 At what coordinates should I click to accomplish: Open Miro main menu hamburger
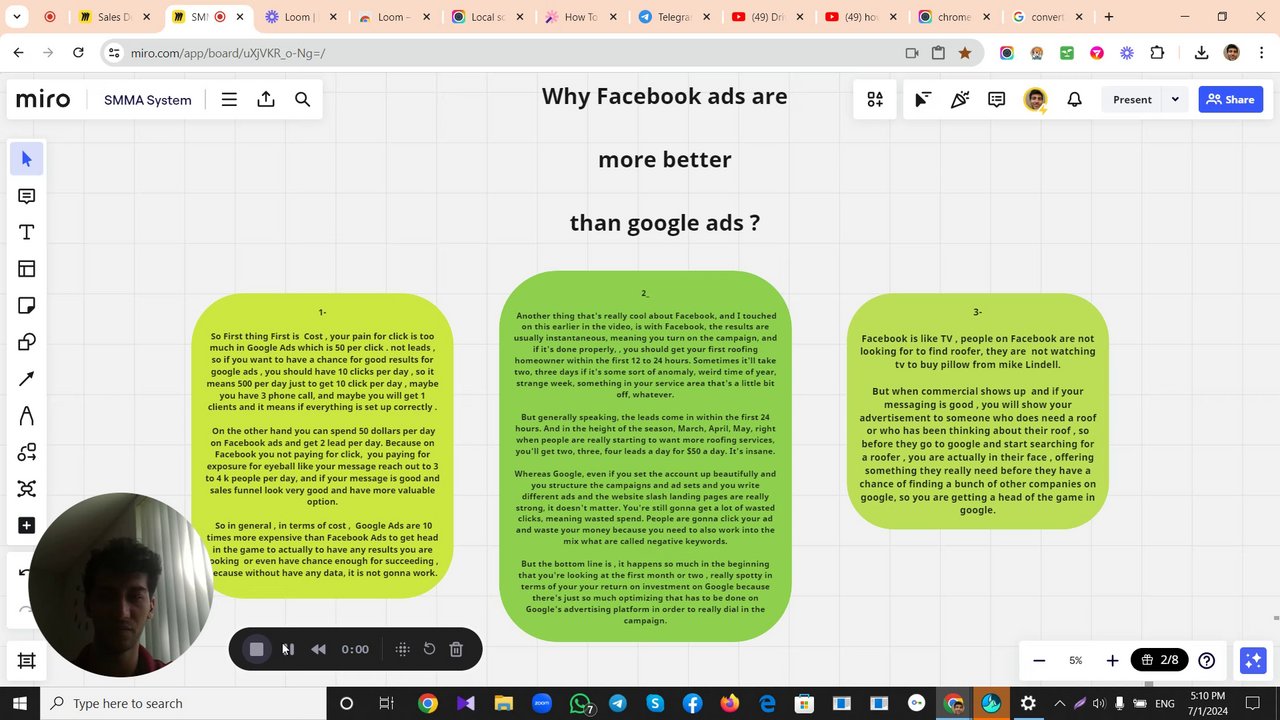[x=229, y=99]
